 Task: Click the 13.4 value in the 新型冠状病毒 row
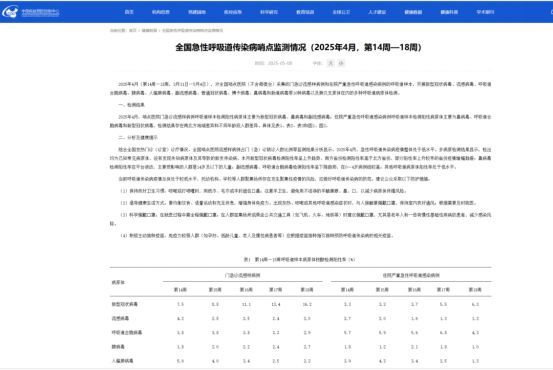pos(276,304)
